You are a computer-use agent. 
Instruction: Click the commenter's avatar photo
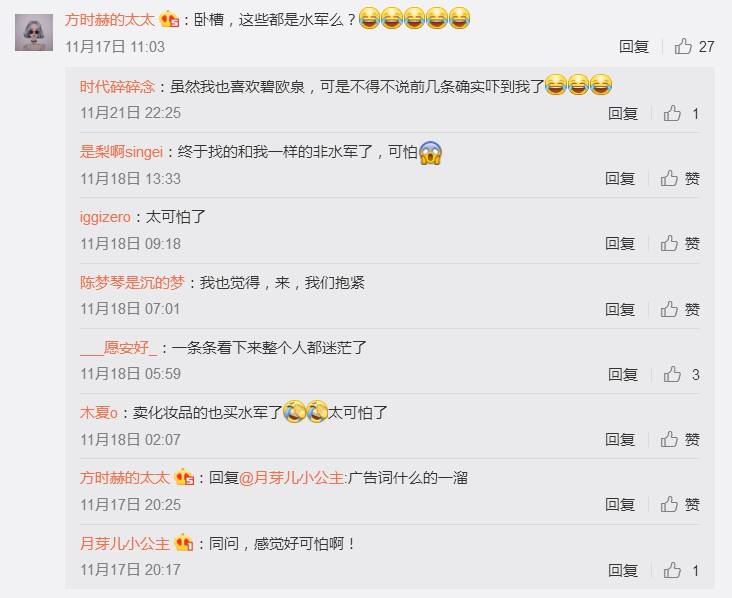tap(34, 33)
